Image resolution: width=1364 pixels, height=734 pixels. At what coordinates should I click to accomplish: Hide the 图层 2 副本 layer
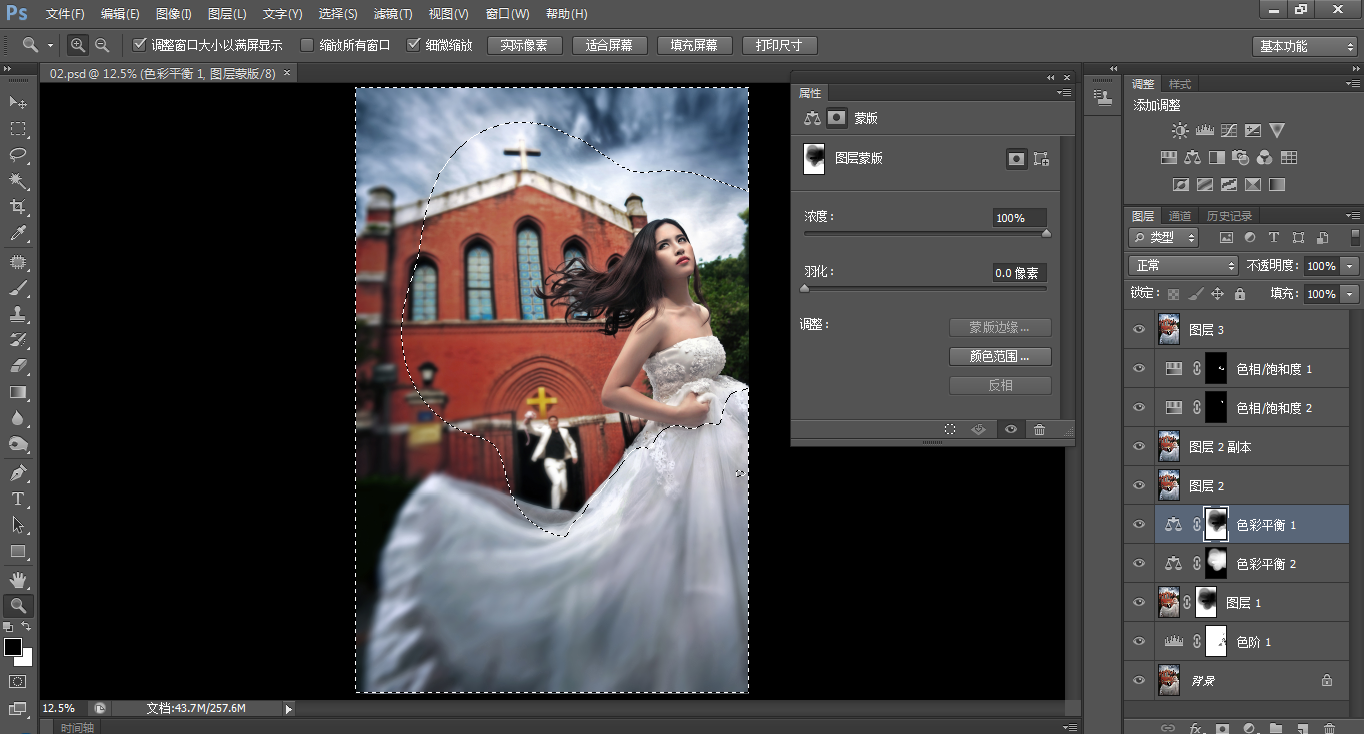click(1138, 446)
